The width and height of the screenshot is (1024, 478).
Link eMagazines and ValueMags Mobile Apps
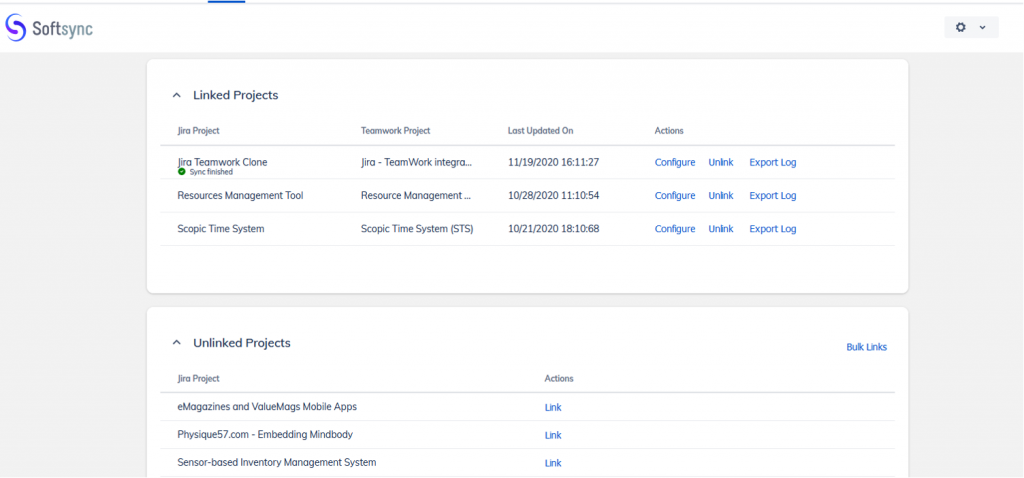coord(553,407)
